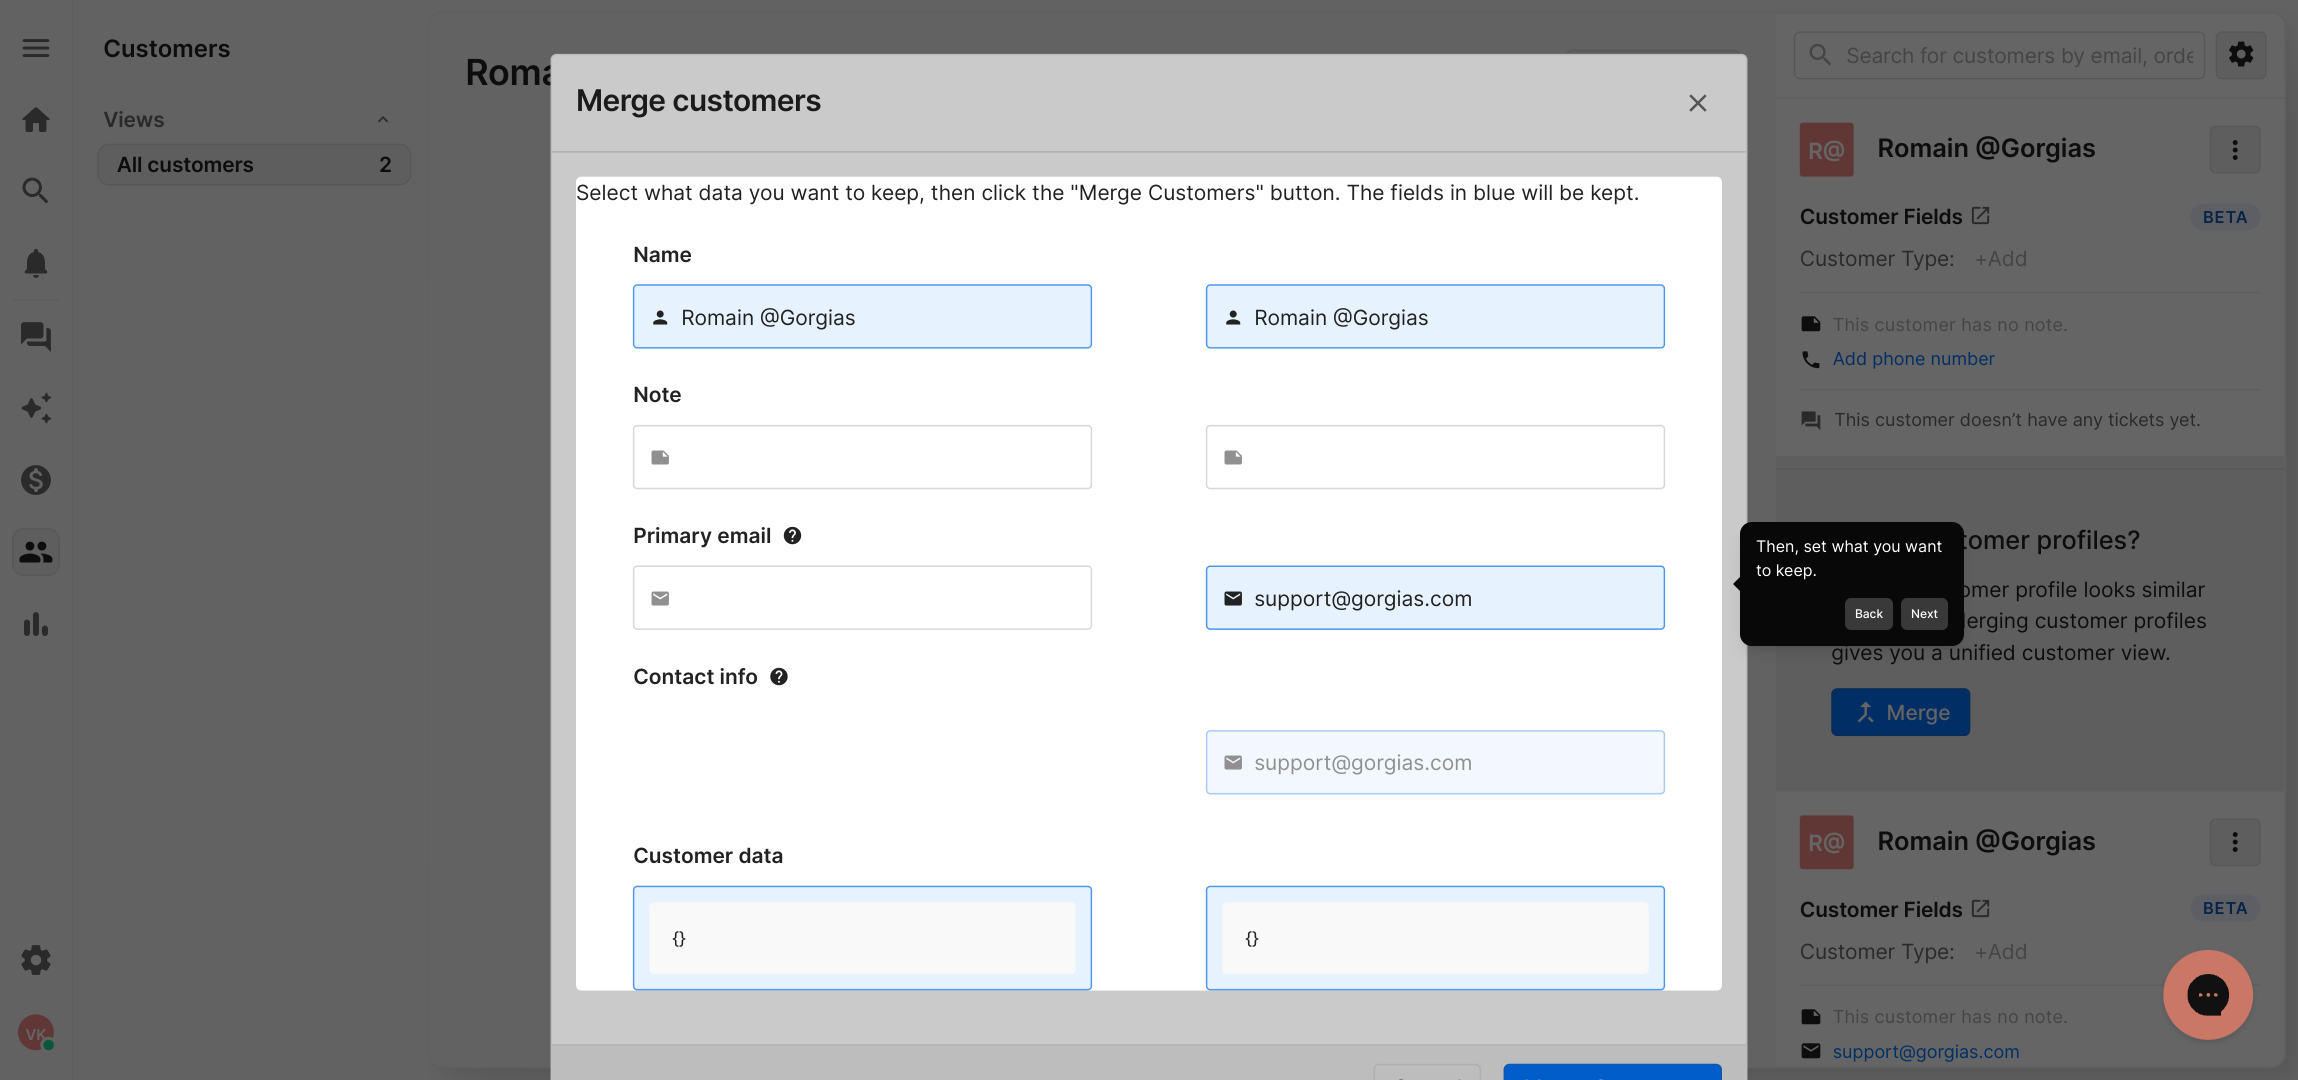Select right Name Romain @Gorgias field
Image resolution: width=2298 pixels, height=1080 pixels.
[x=1435, y=317]
